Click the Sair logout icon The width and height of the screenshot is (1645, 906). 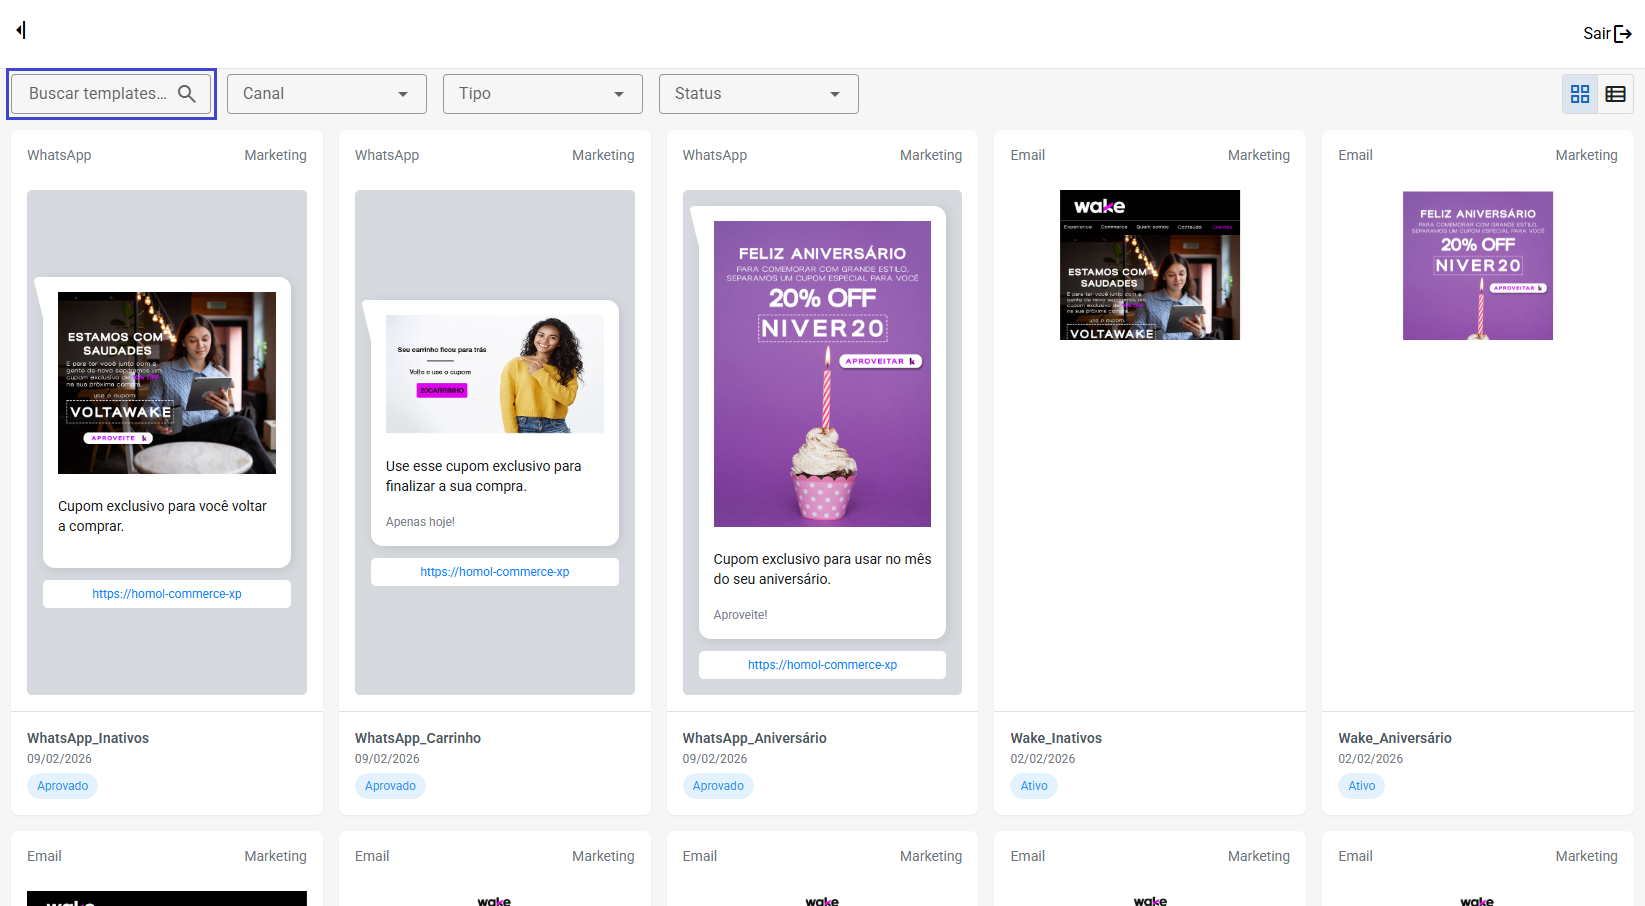(x=1623, y=34)
